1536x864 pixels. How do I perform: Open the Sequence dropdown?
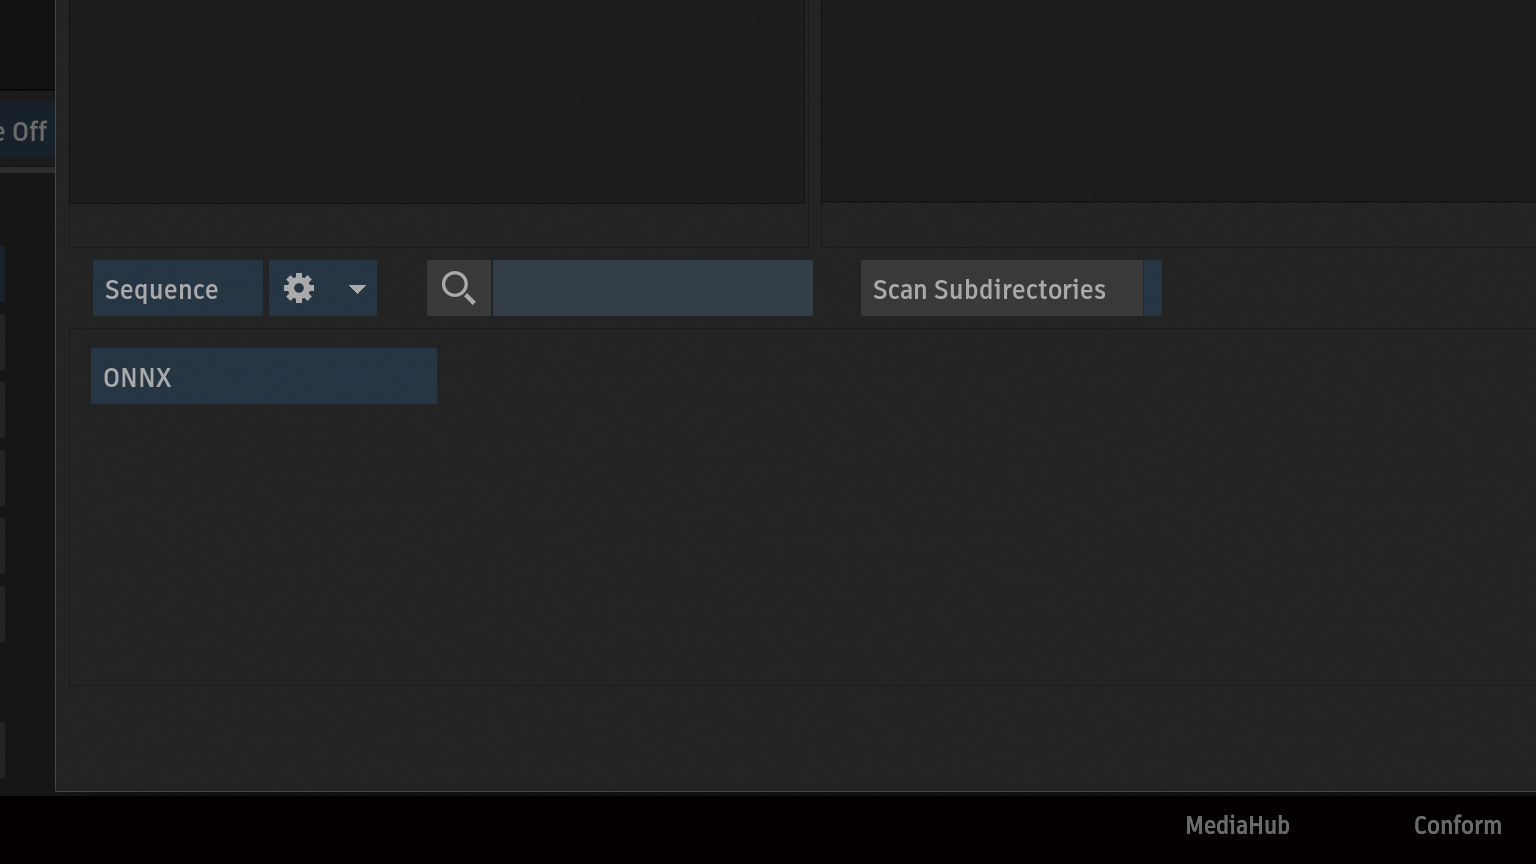pyautogui.click(x=178, y=289)
